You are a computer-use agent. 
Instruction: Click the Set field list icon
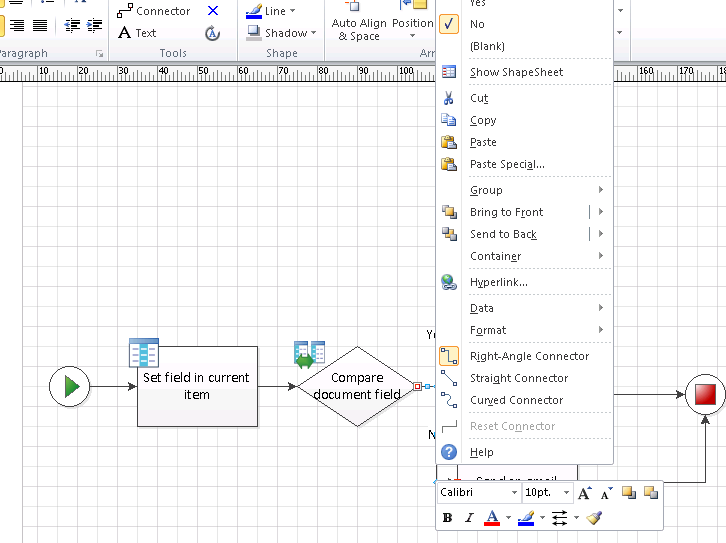[x=144, y=353]
